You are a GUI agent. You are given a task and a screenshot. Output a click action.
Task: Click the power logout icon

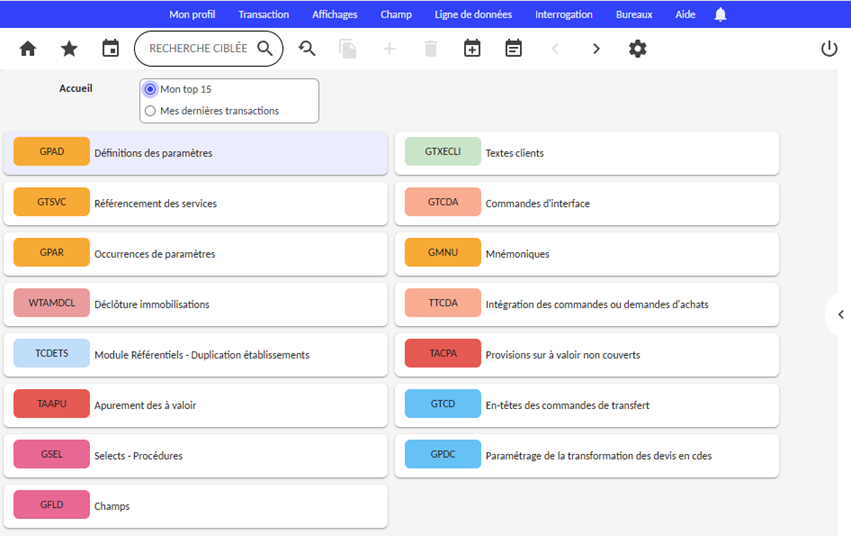[x=828, y=48]
